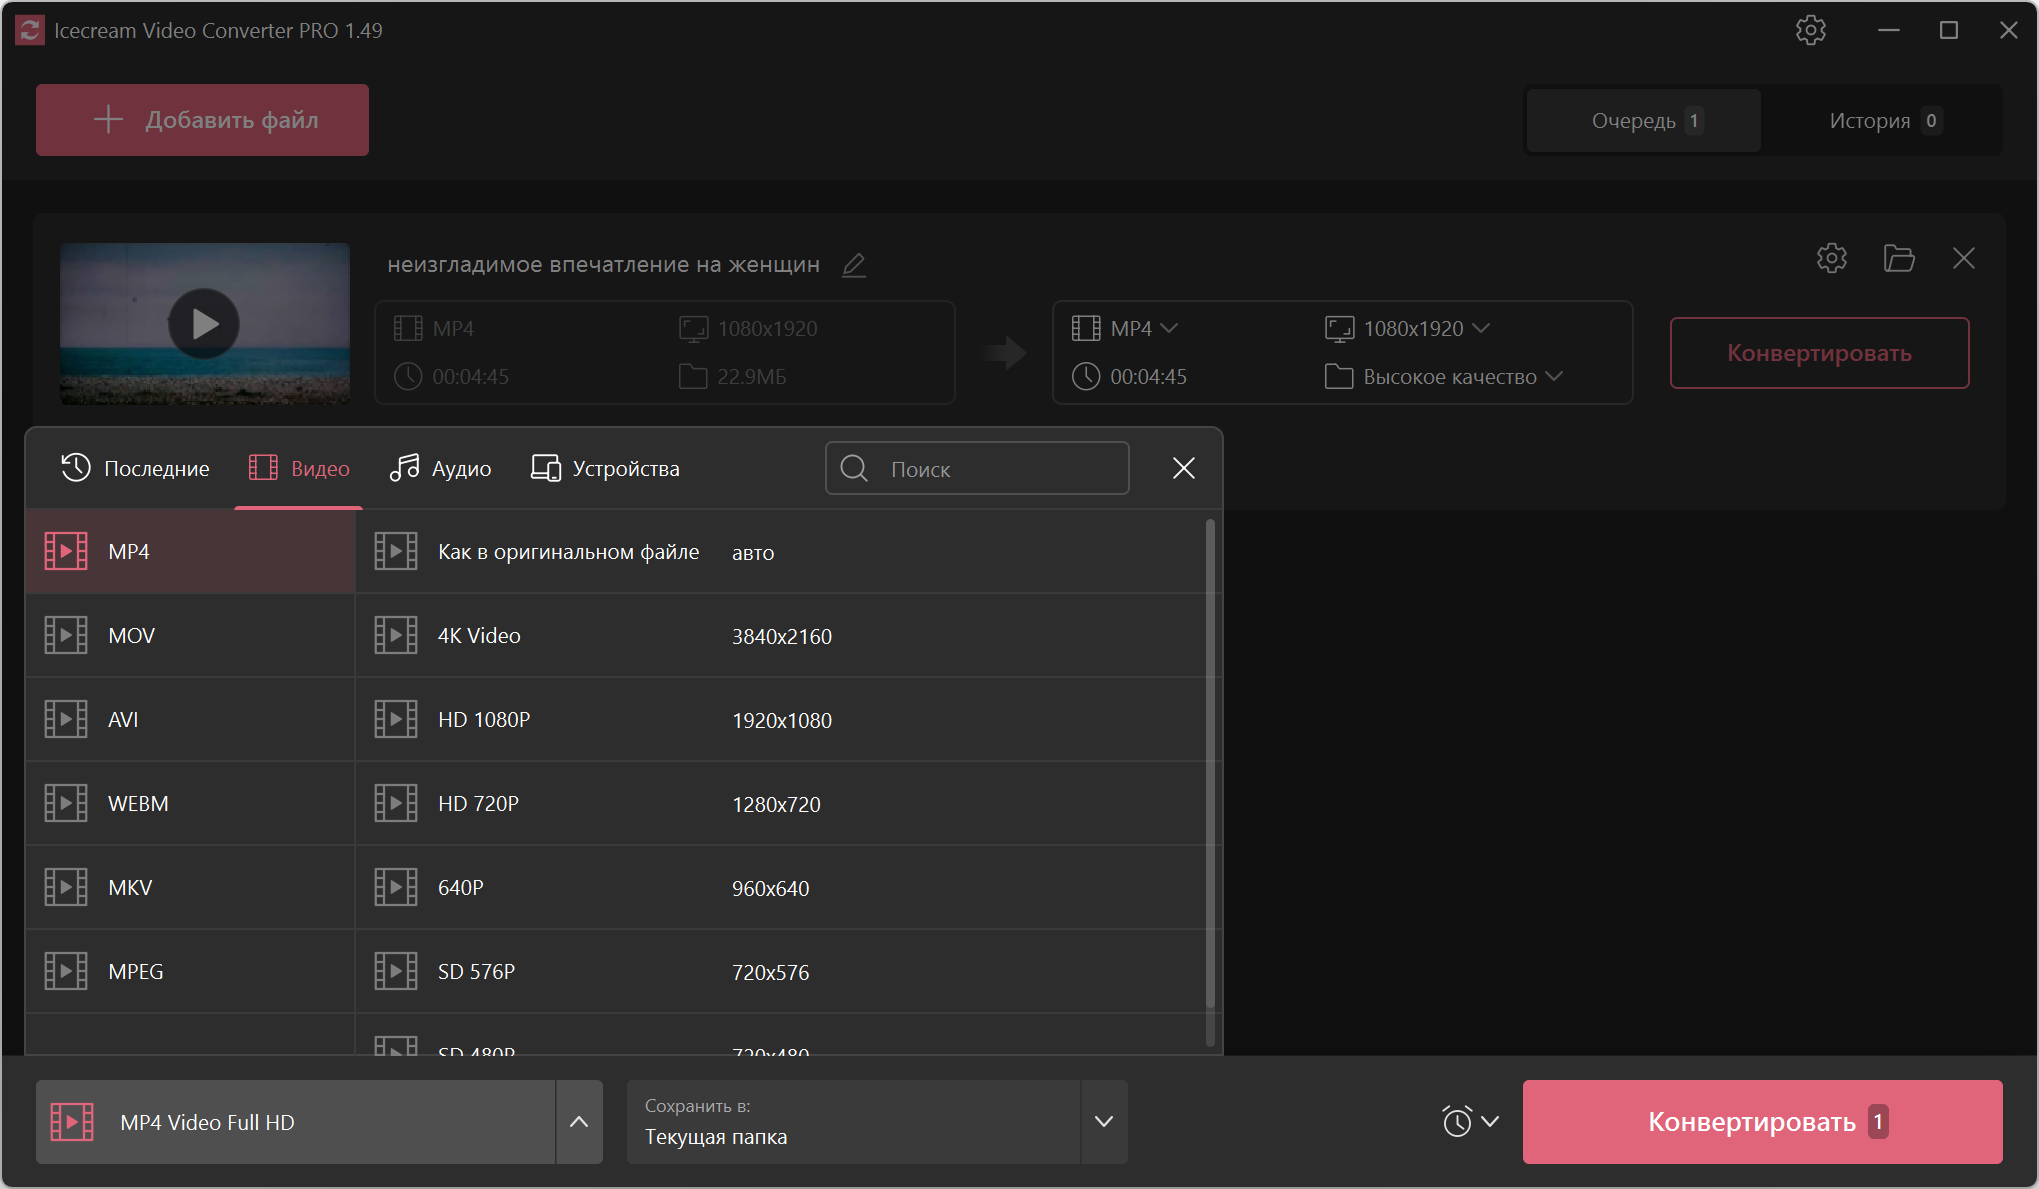Screen dimensions: 2039x1189
Task: Open the output folder icon for the video
Action: pos(1898,259)
